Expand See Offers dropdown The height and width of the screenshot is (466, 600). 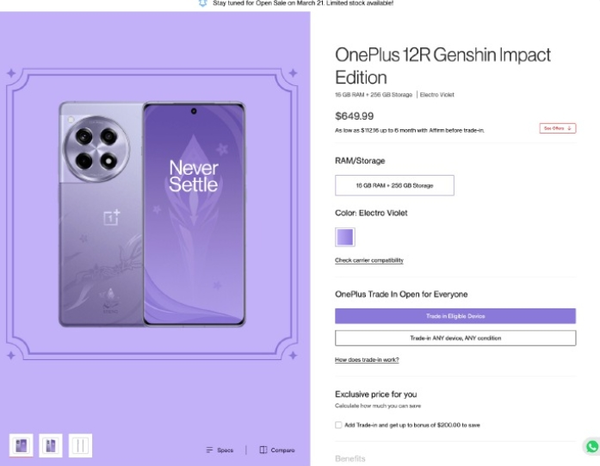(x=558, y=128)
